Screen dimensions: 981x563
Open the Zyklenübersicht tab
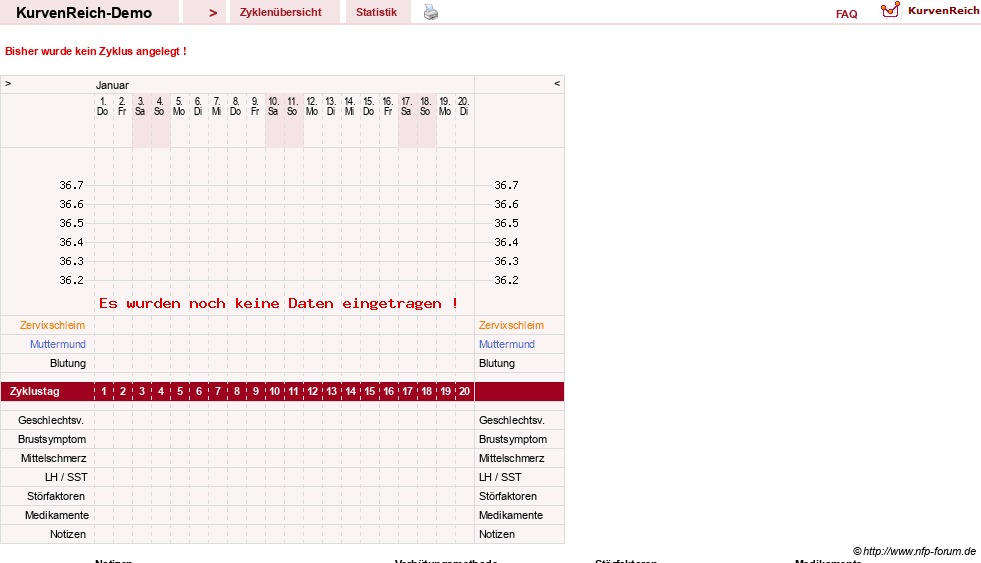pos(280,13)
